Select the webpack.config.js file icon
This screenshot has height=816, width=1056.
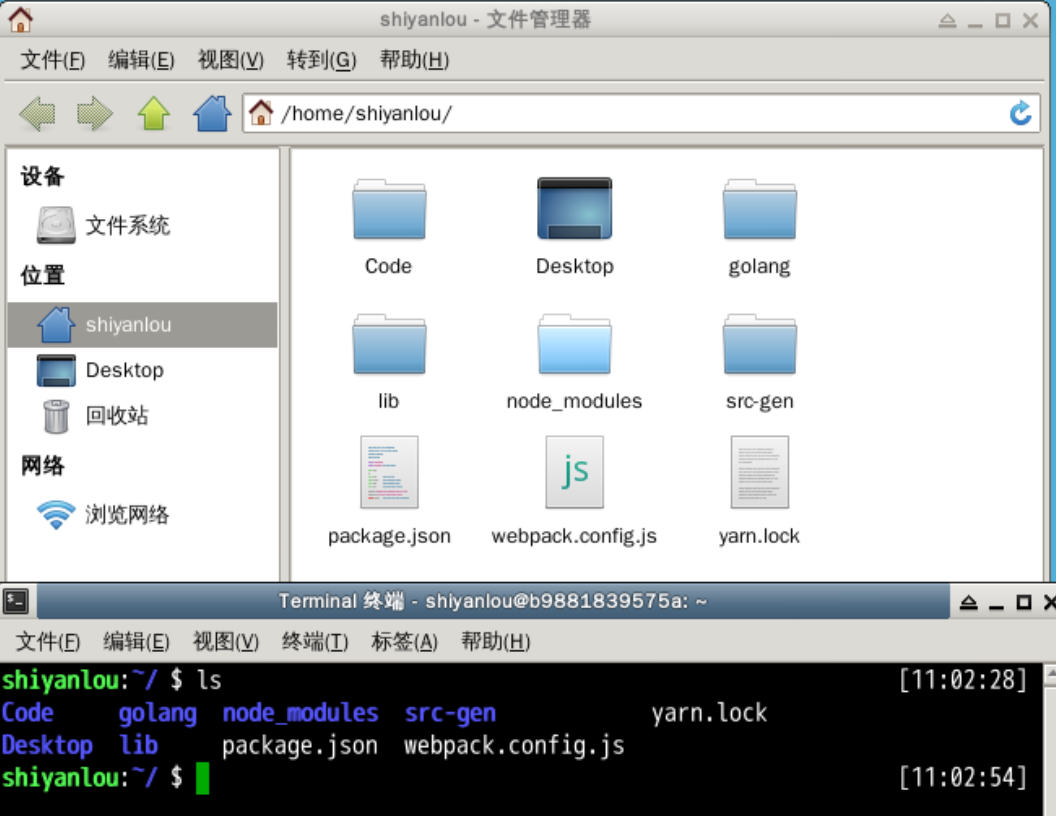tap(574, 472)
